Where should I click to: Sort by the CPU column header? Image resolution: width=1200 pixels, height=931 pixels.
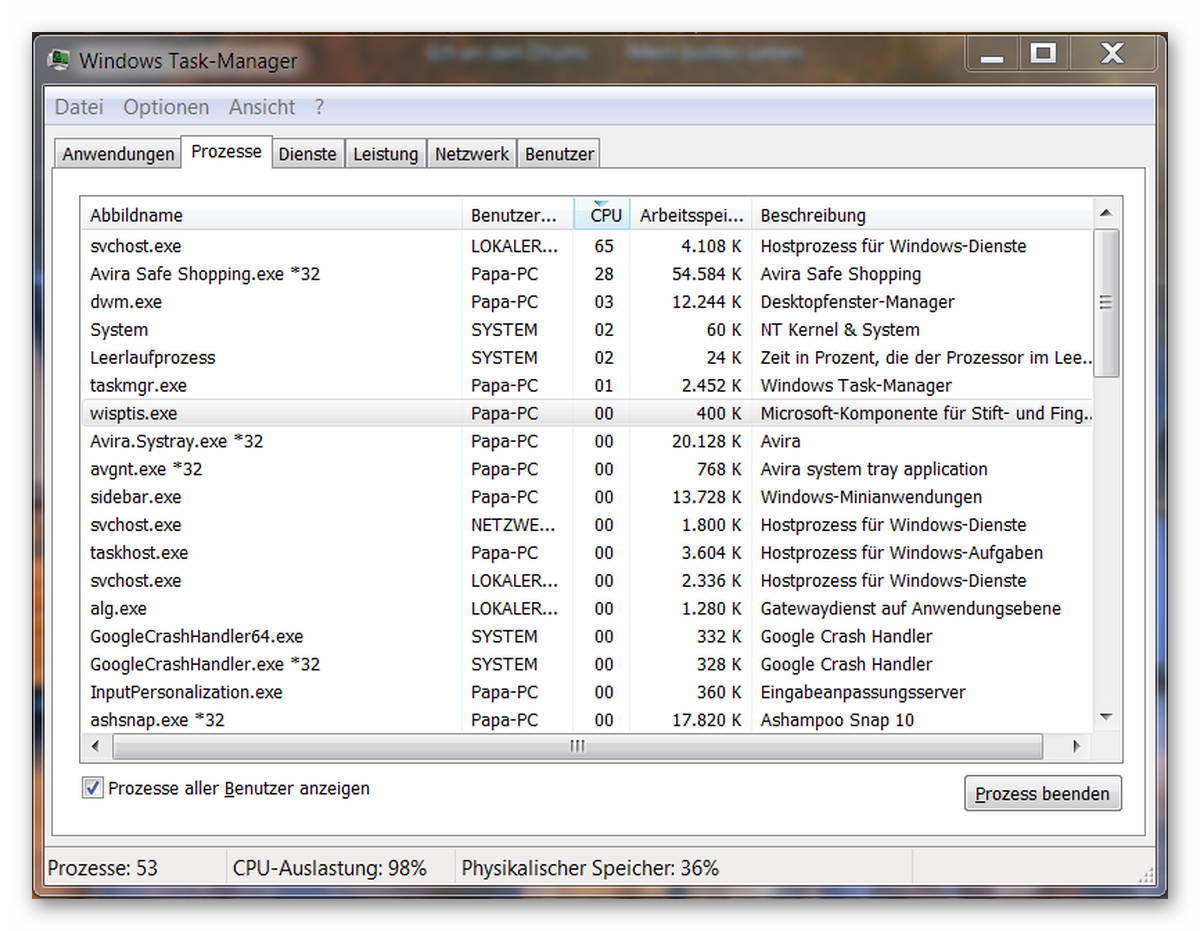point(602,215)
